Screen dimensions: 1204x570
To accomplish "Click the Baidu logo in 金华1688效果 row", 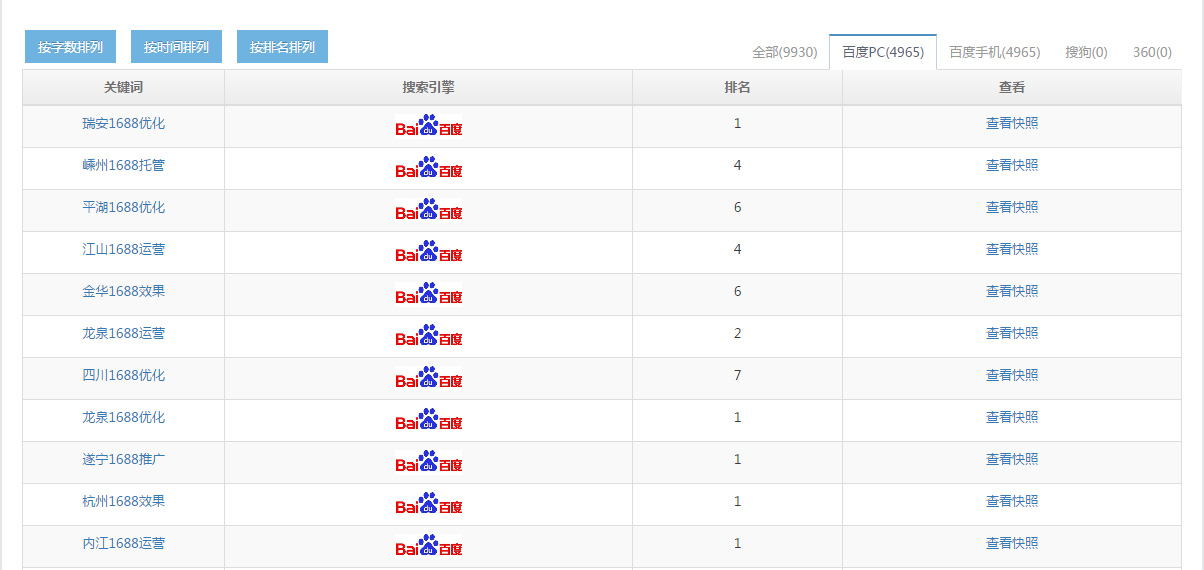I will point(429,293).
